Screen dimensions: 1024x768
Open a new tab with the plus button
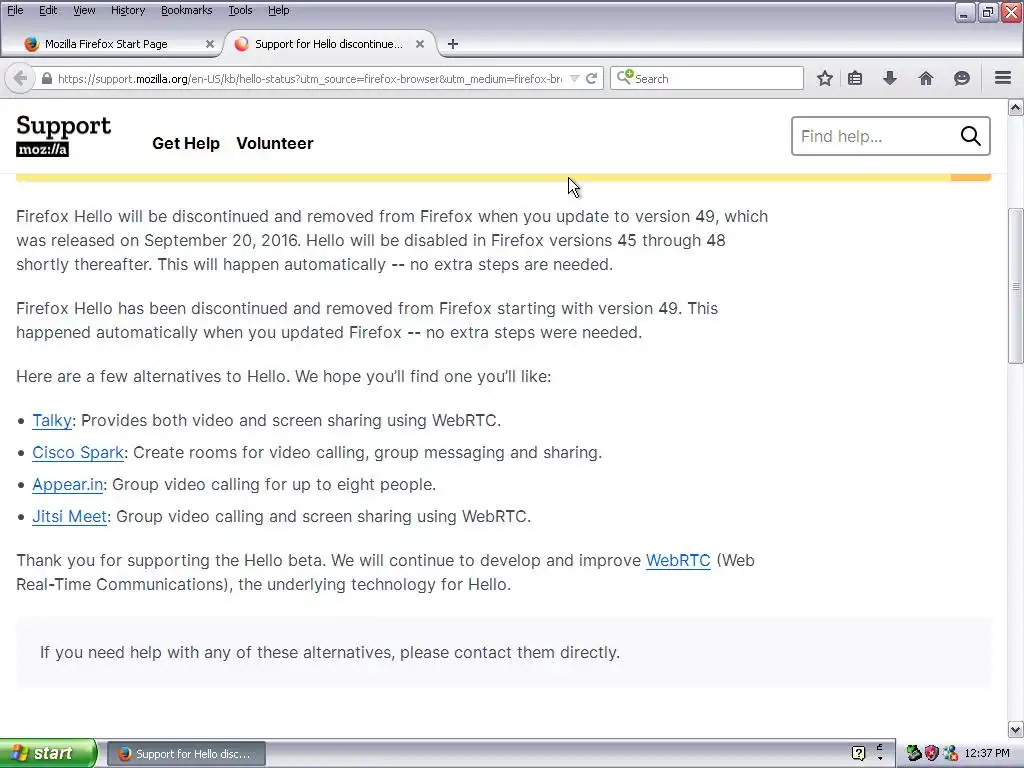tap(453, 44)
